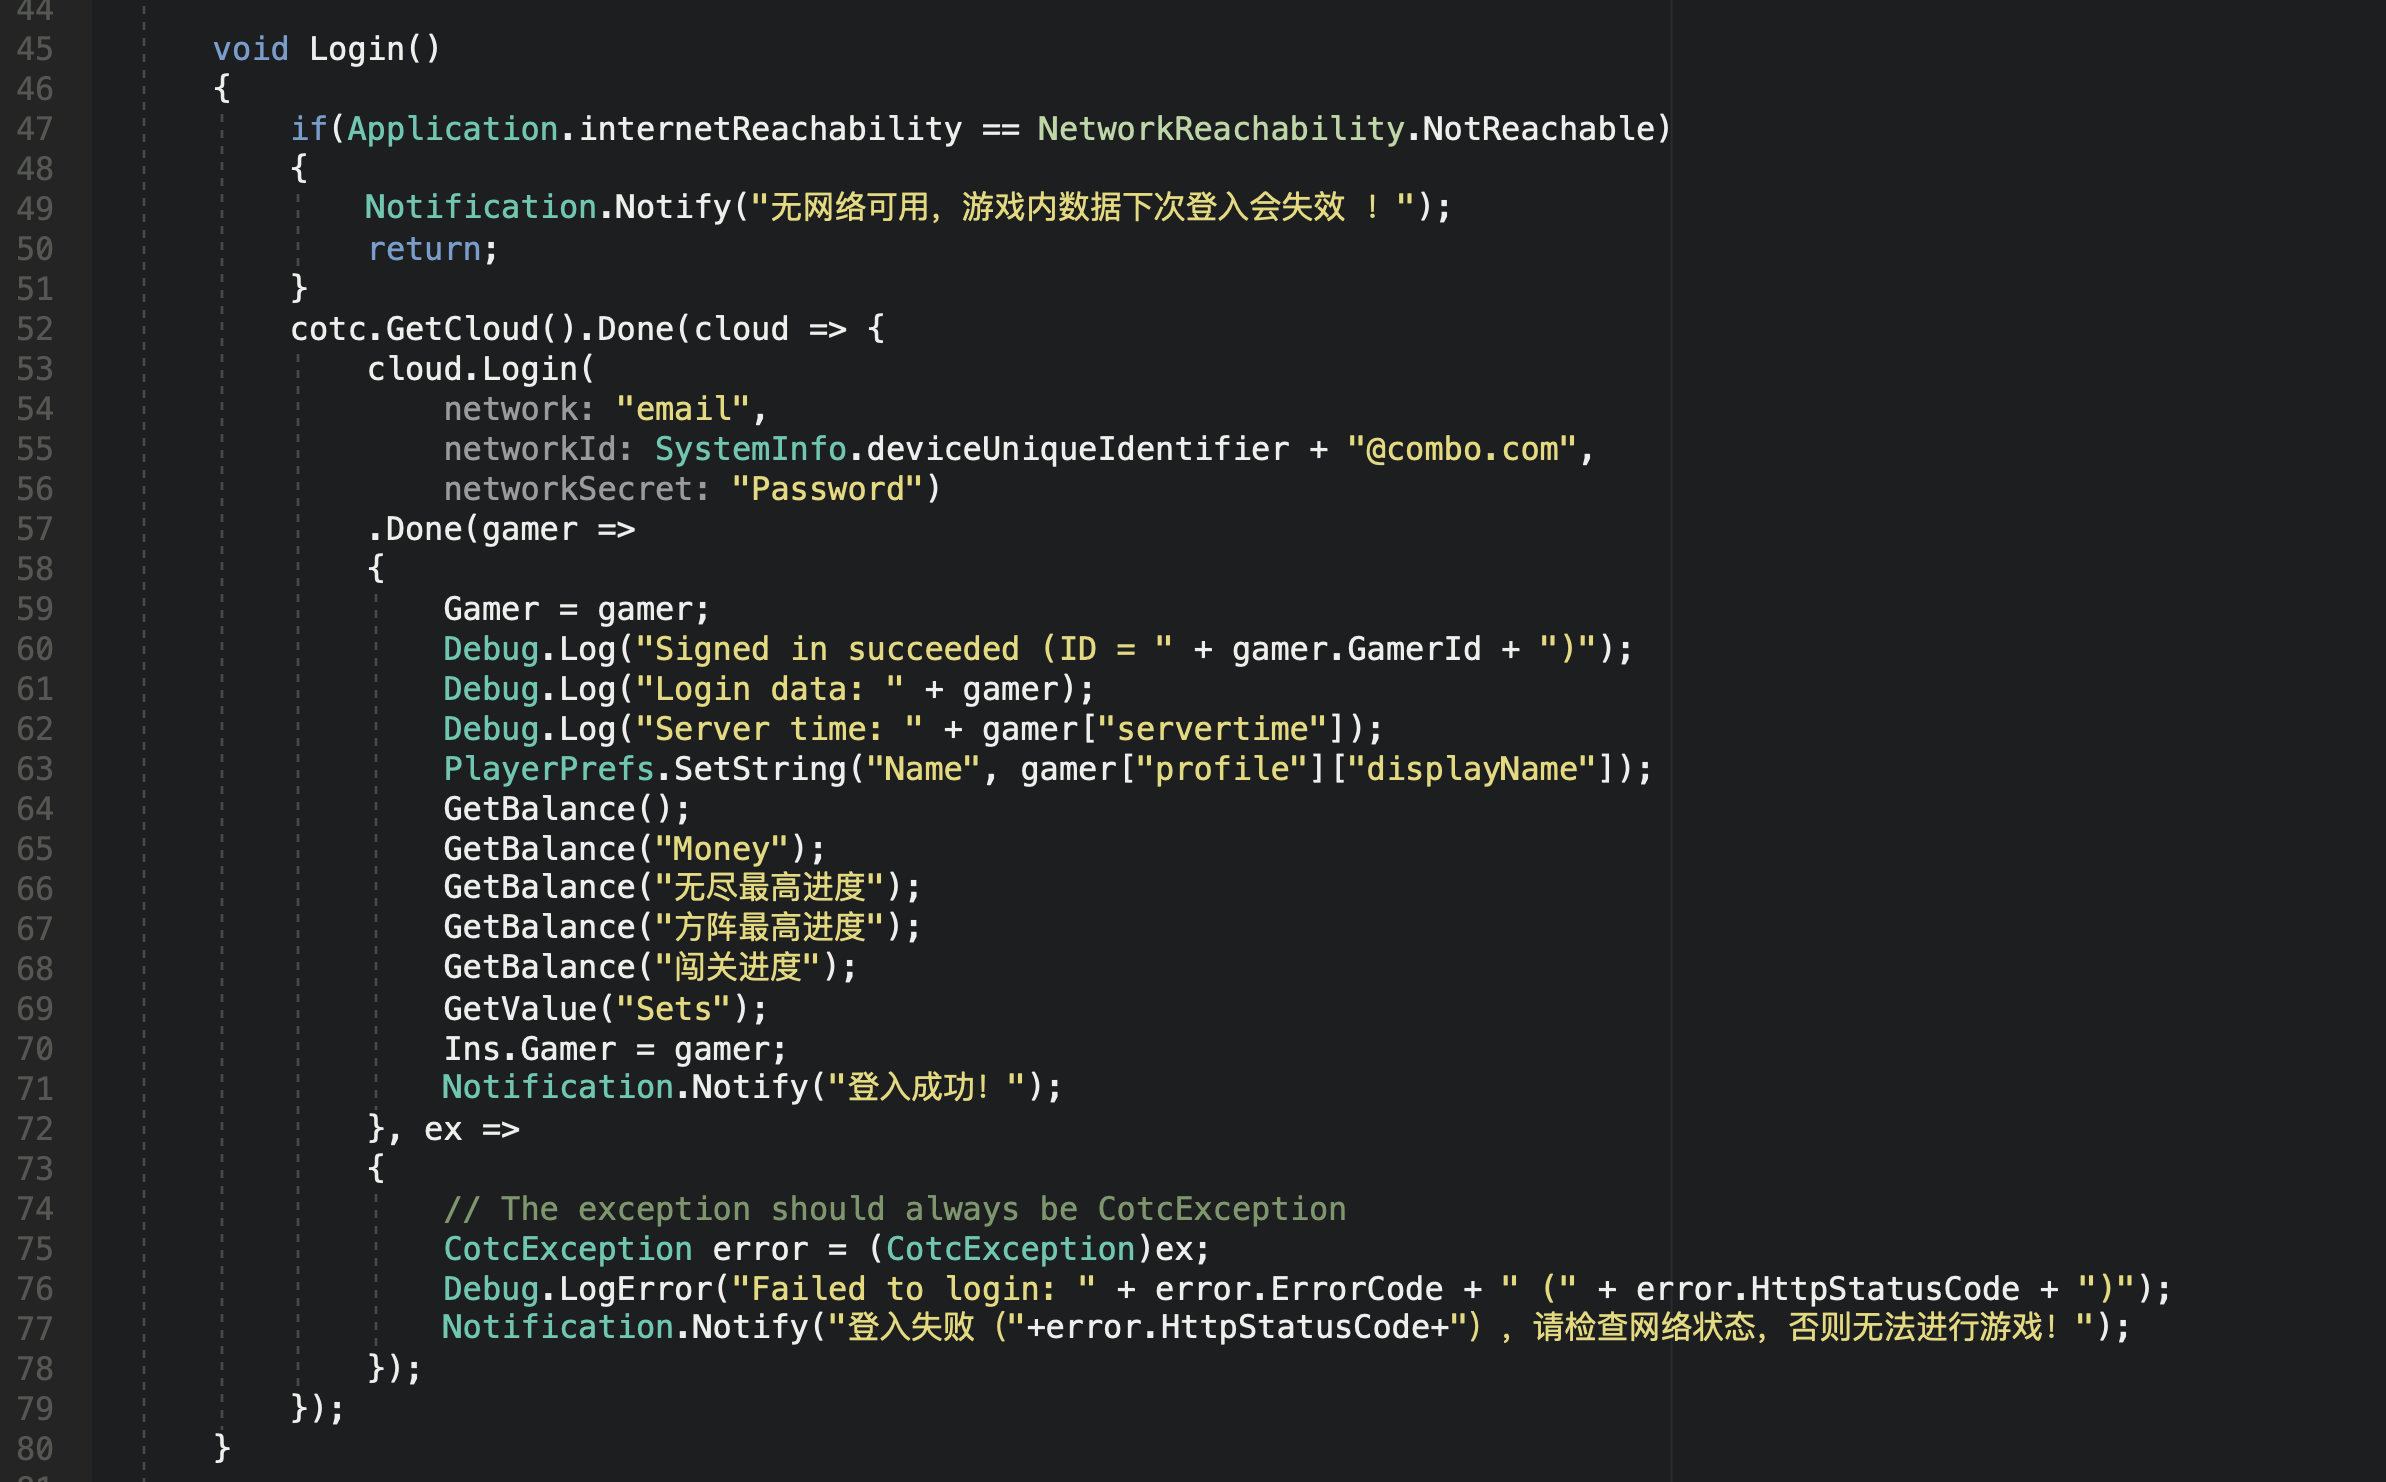Image resolution: width=2386 pixels, height=1482 pixels.
Task: Click the return keyword on line 50
Action: (x=425, y=249)
